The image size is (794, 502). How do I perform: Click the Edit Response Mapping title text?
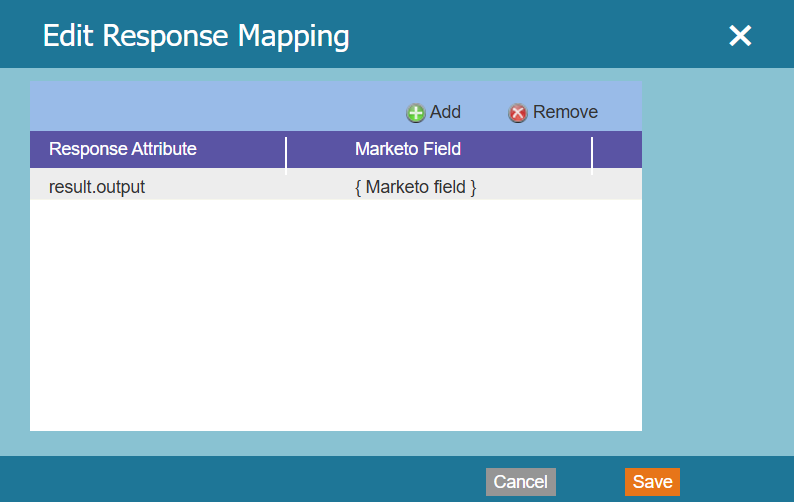pos(196,36)
